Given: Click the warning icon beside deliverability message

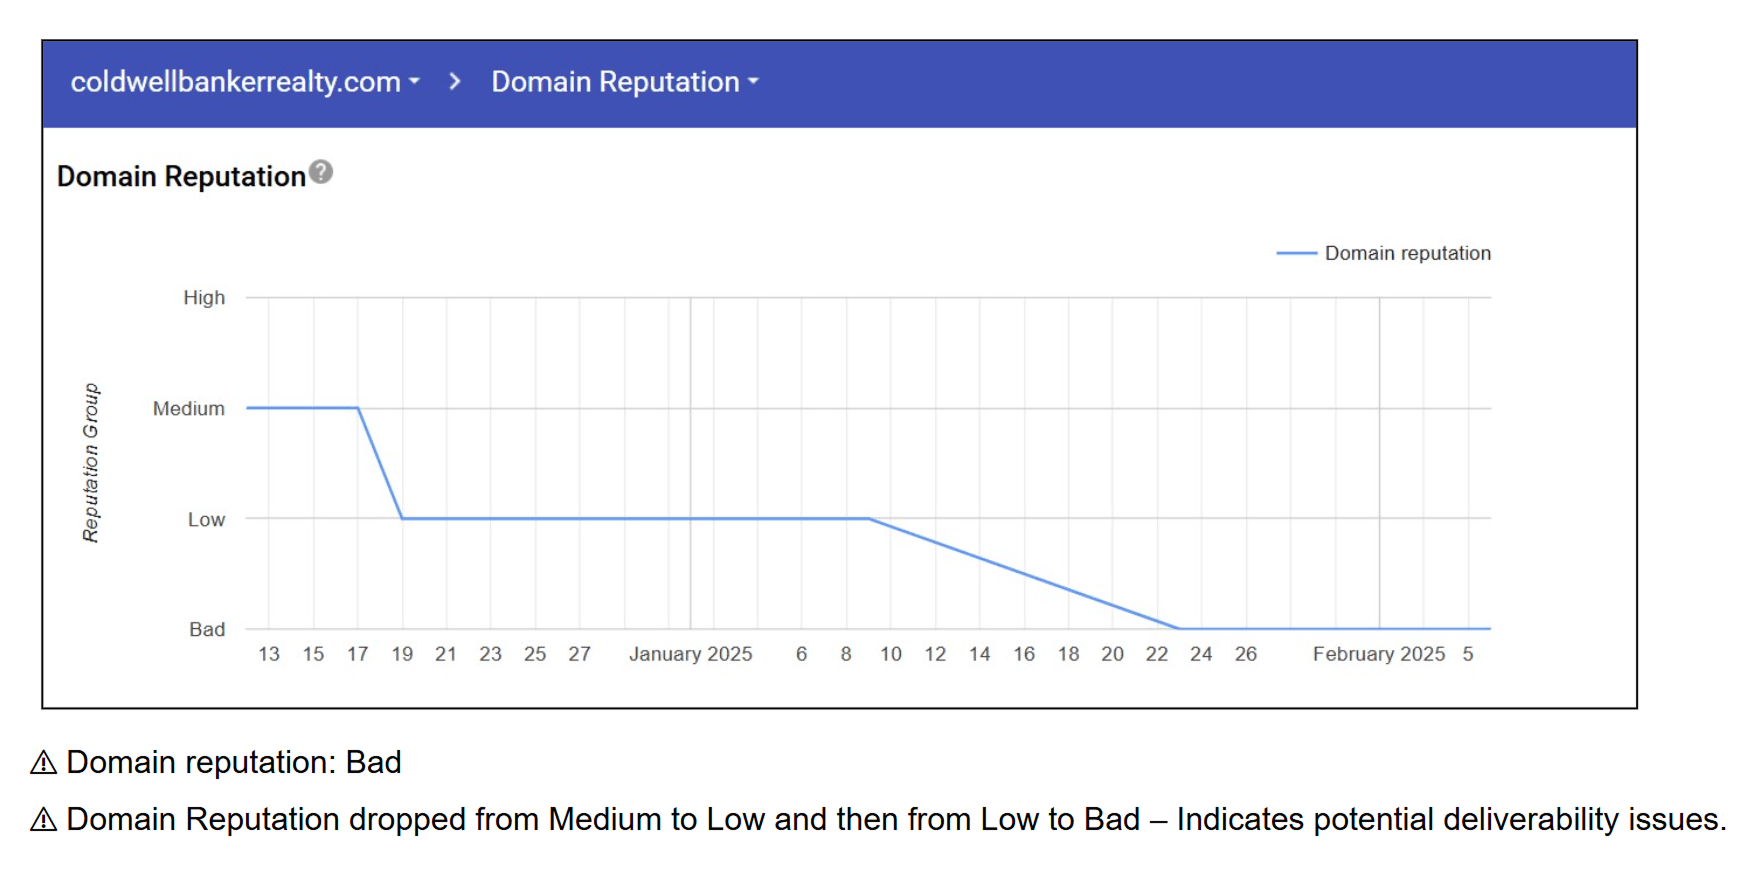Looking at the screenshot, I should click(41, 819).
